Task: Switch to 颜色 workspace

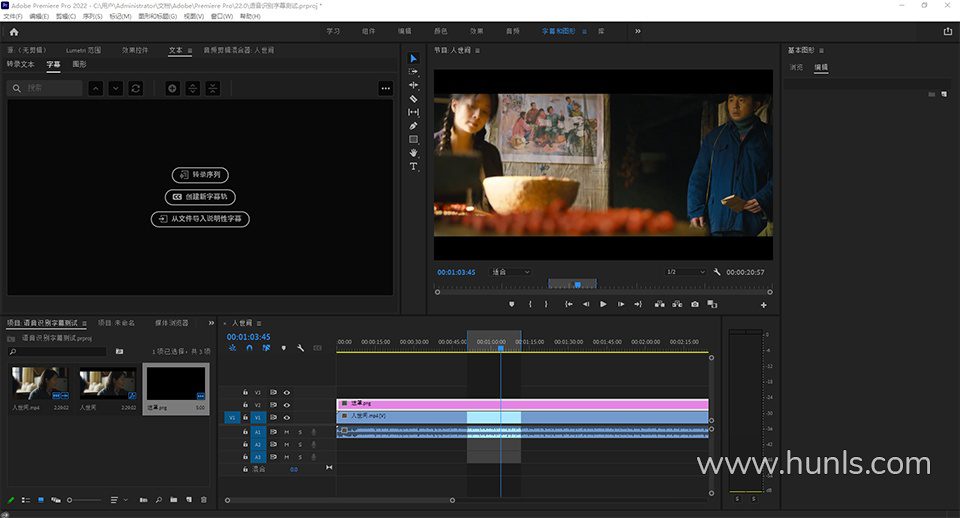Action: point(440,31)
